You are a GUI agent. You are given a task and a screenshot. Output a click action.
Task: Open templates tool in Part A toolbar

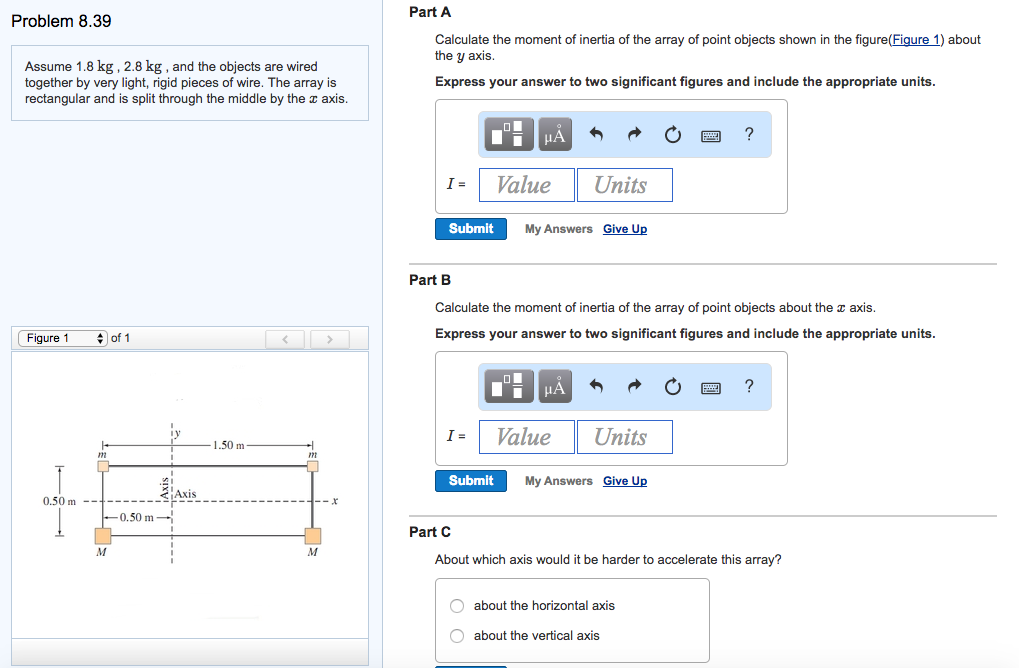[x=510, y=134]
